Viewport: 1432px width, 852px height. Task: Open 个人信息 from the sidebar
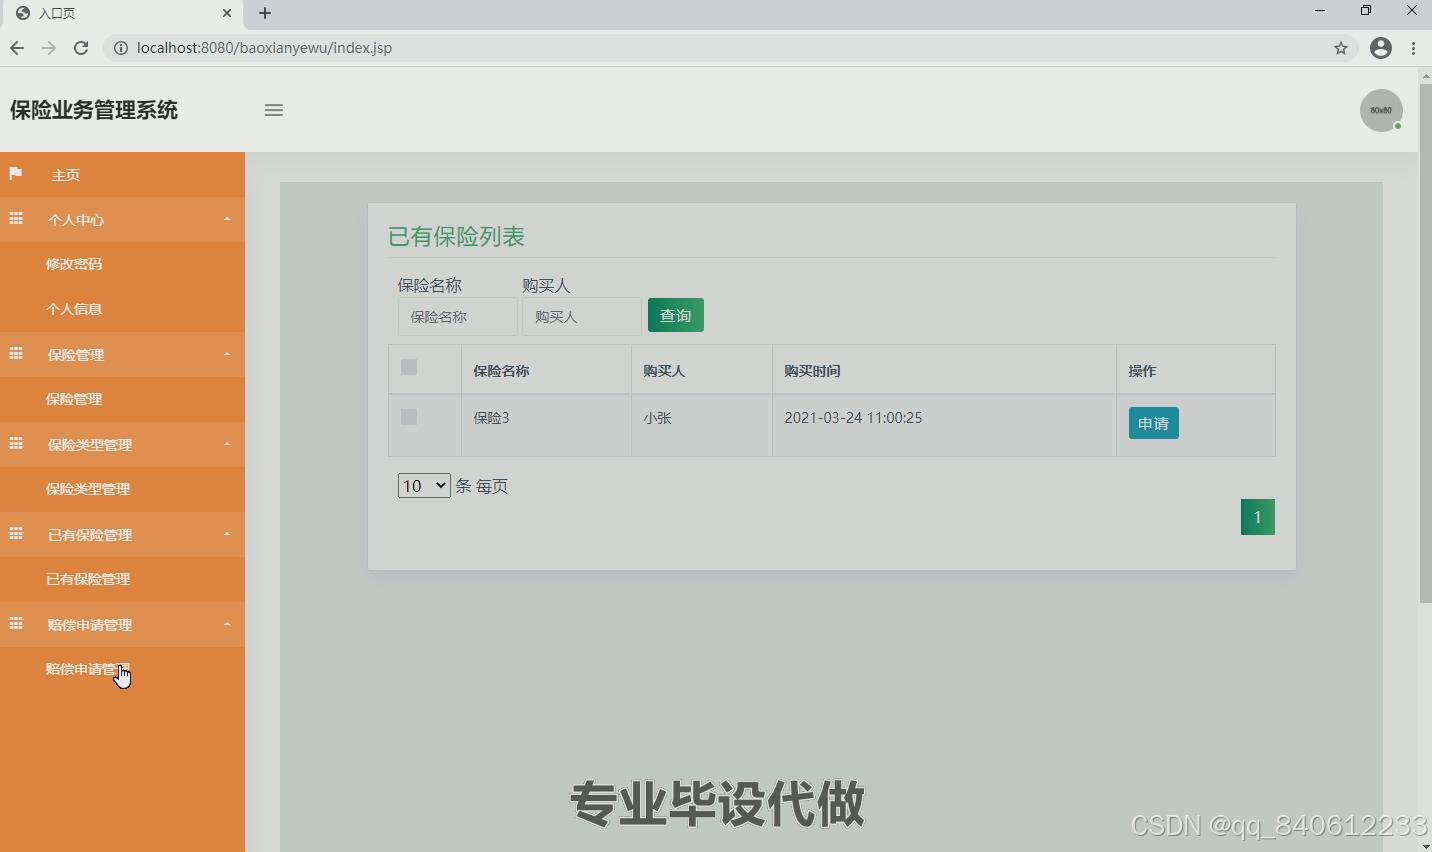(x=74, y=308)
